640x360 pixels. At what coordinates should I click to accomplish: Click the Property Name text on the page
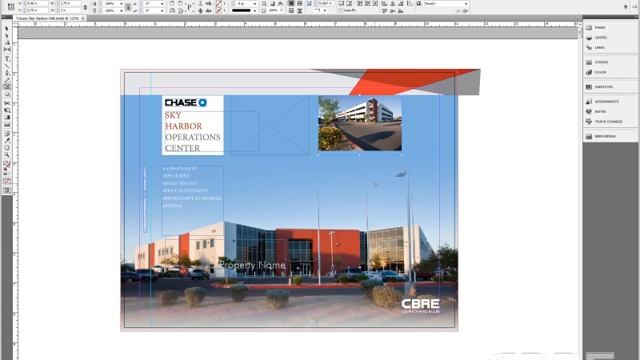(252, 265)
